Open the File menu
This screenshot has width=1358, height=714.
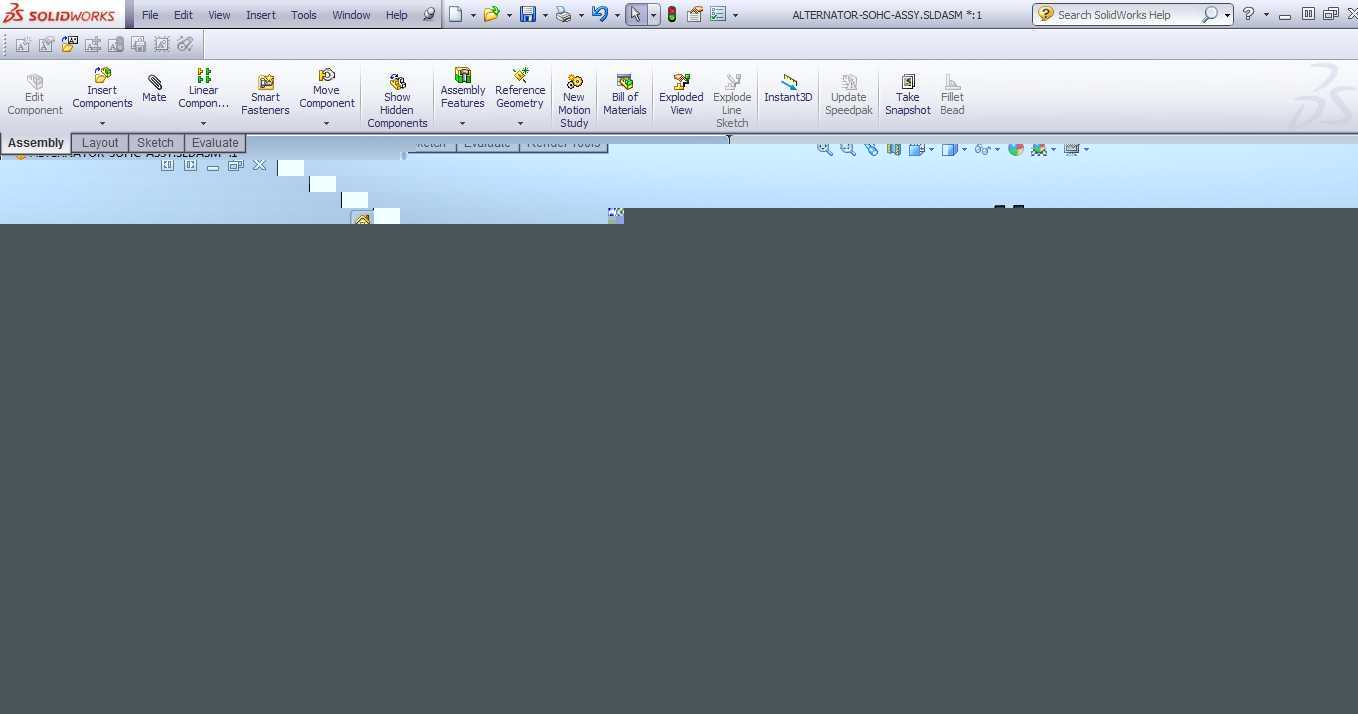(x=150, y=15)
